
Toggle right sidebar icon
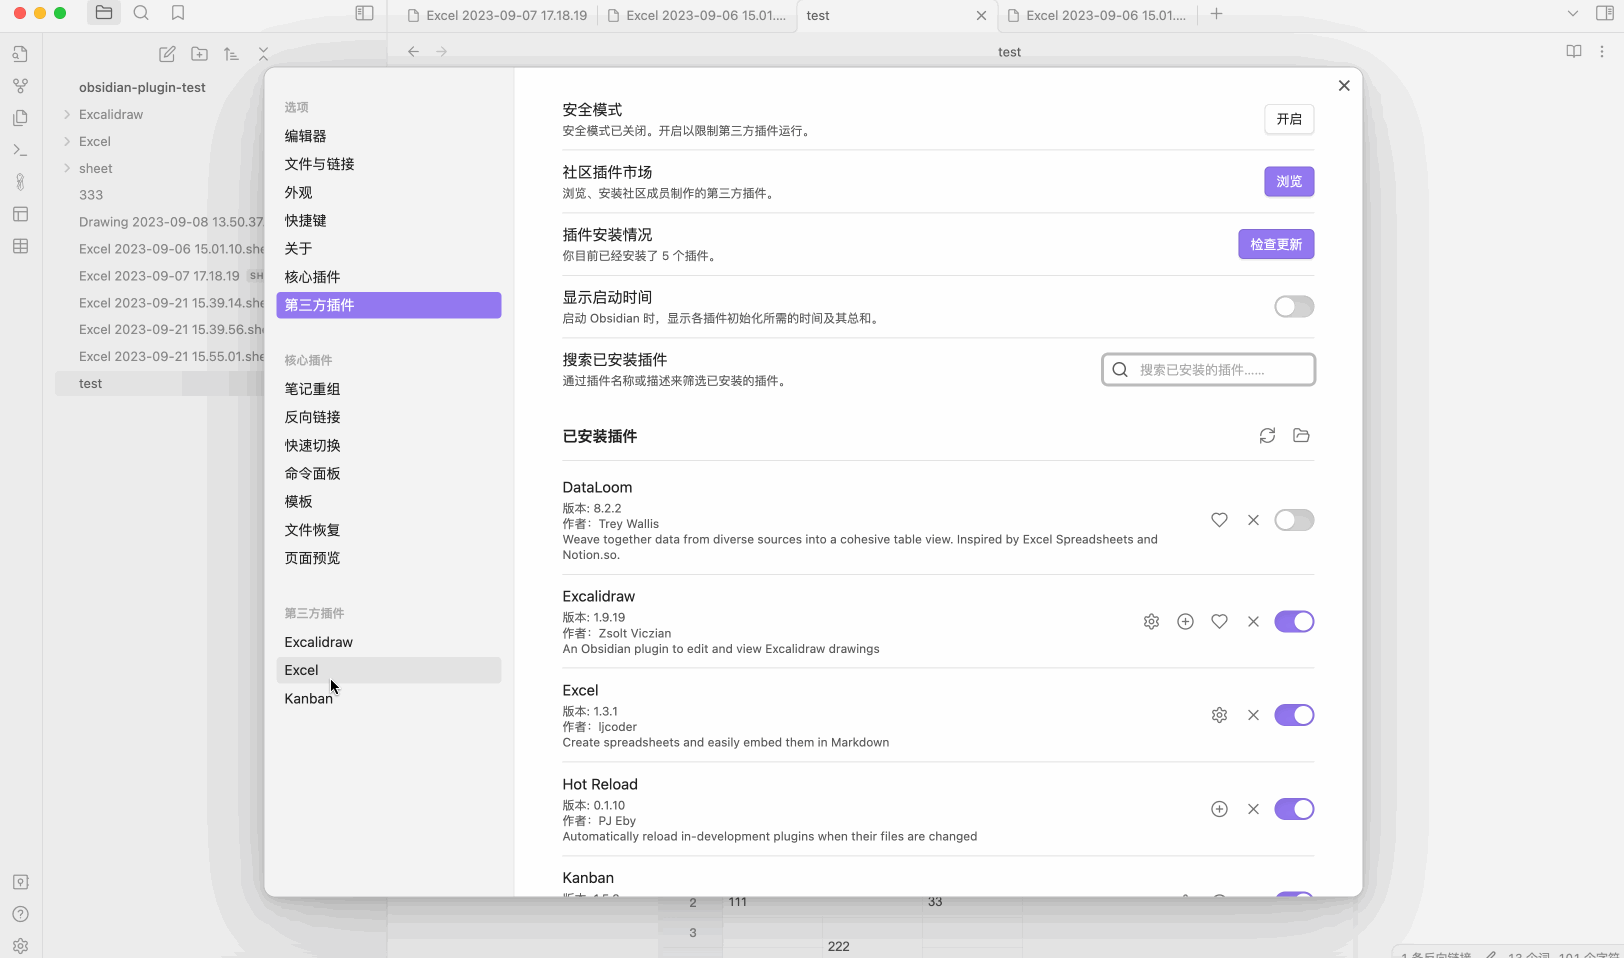click(1604, 13)
